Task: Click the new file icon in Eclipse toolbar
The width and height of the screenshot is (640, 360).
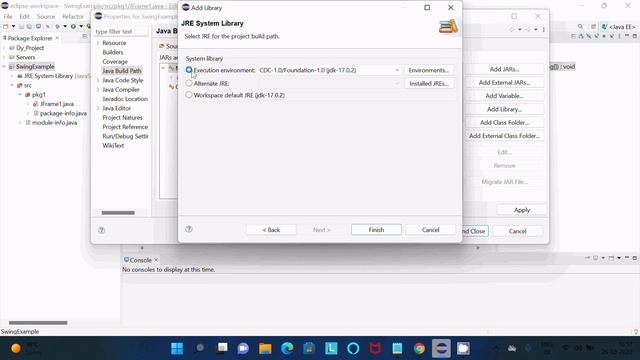Action: tap(6, 27)
